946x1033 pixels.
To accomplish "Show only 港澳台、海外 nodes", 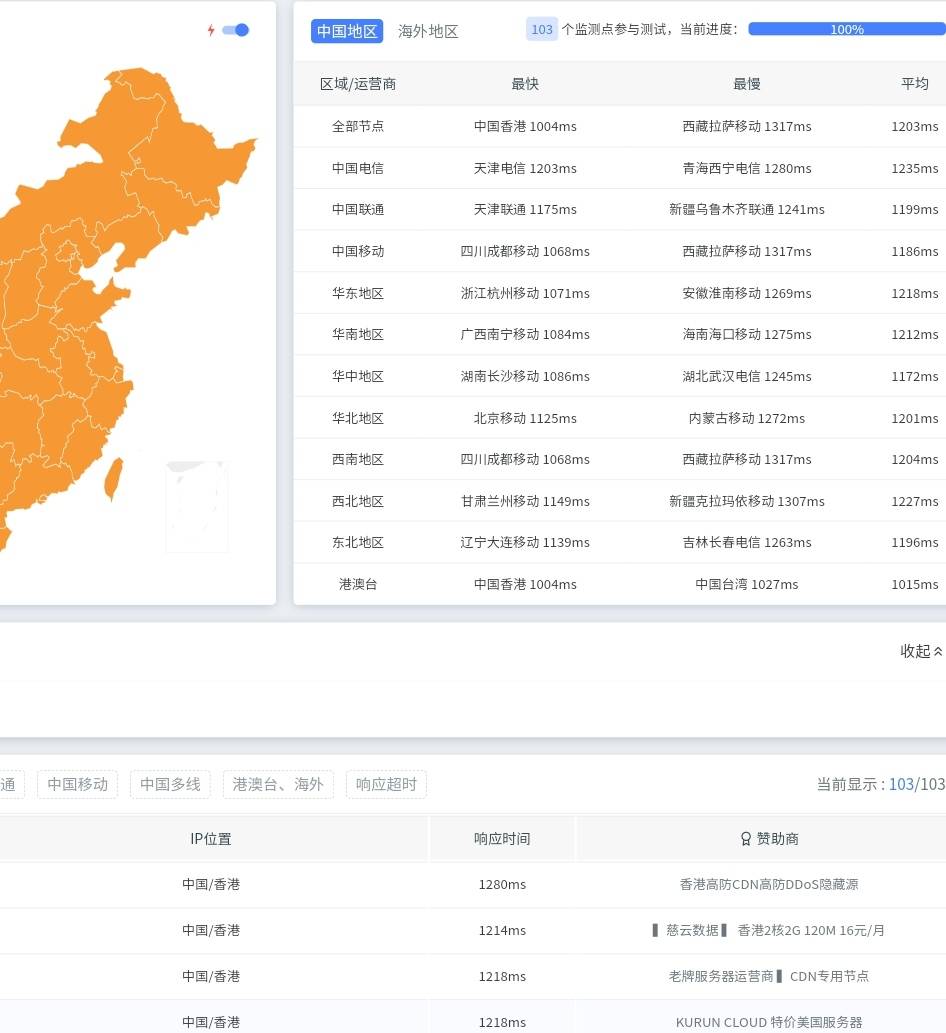I will [278, 784].
